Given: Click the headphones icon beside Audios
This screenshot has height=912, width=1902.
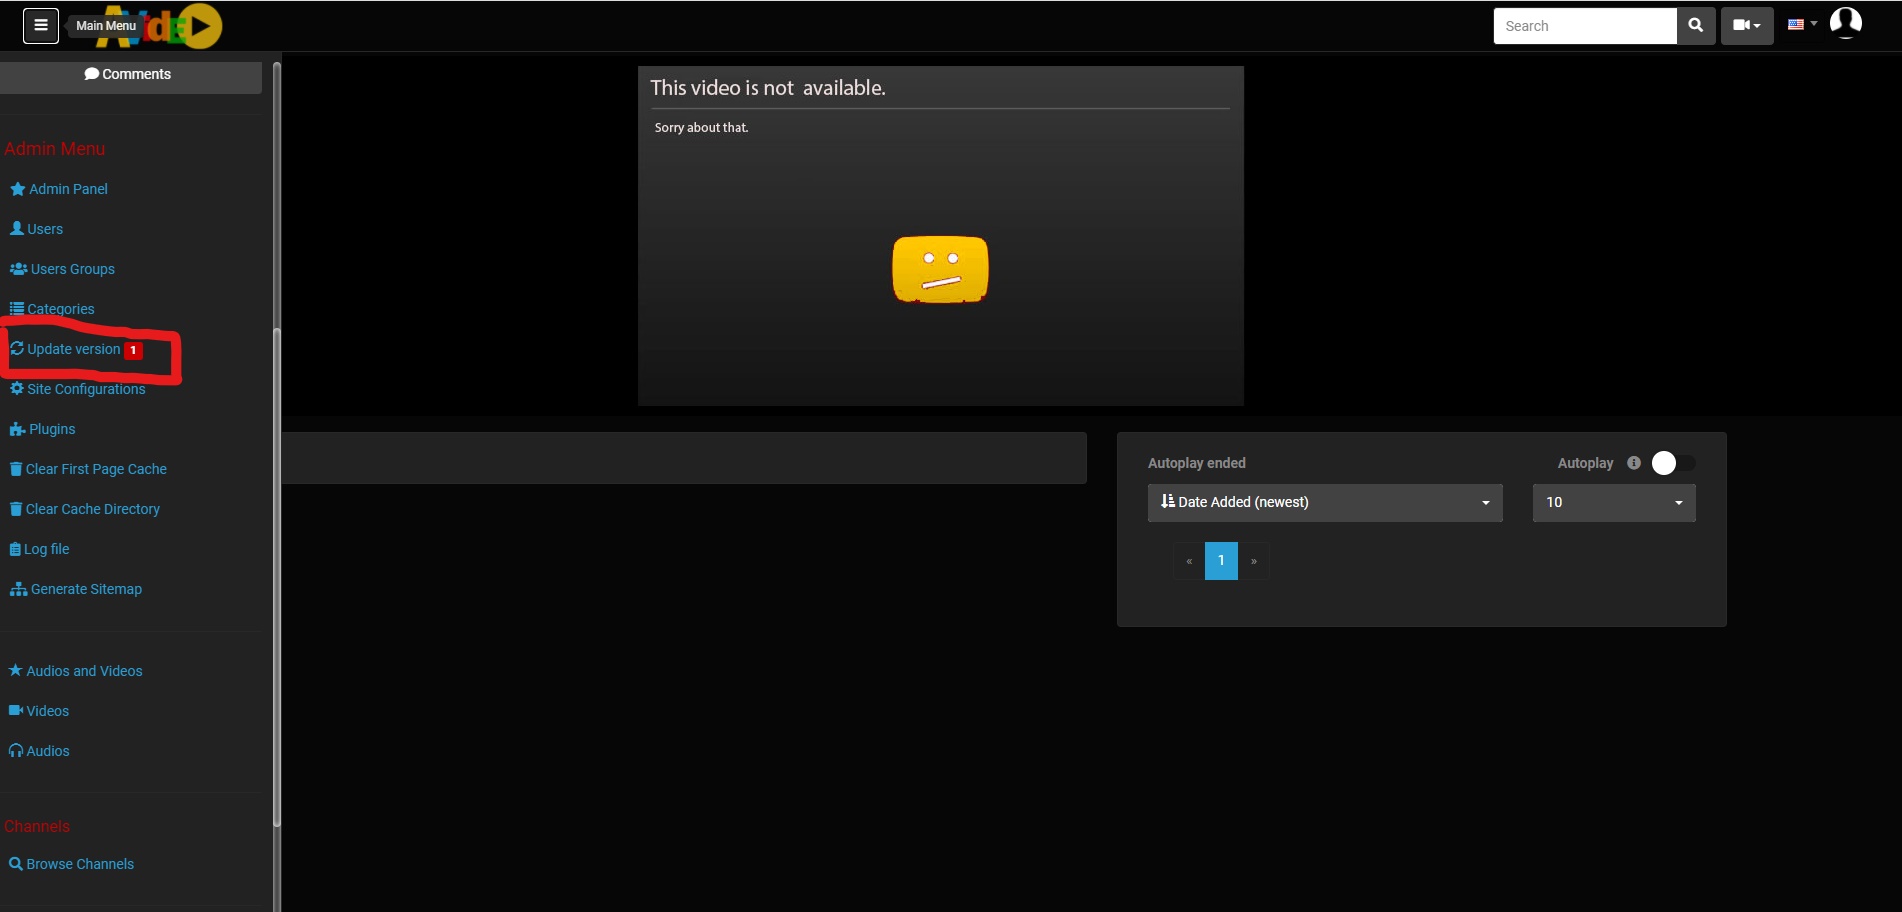Looking at the screenshot, I should tap(16, 751).
